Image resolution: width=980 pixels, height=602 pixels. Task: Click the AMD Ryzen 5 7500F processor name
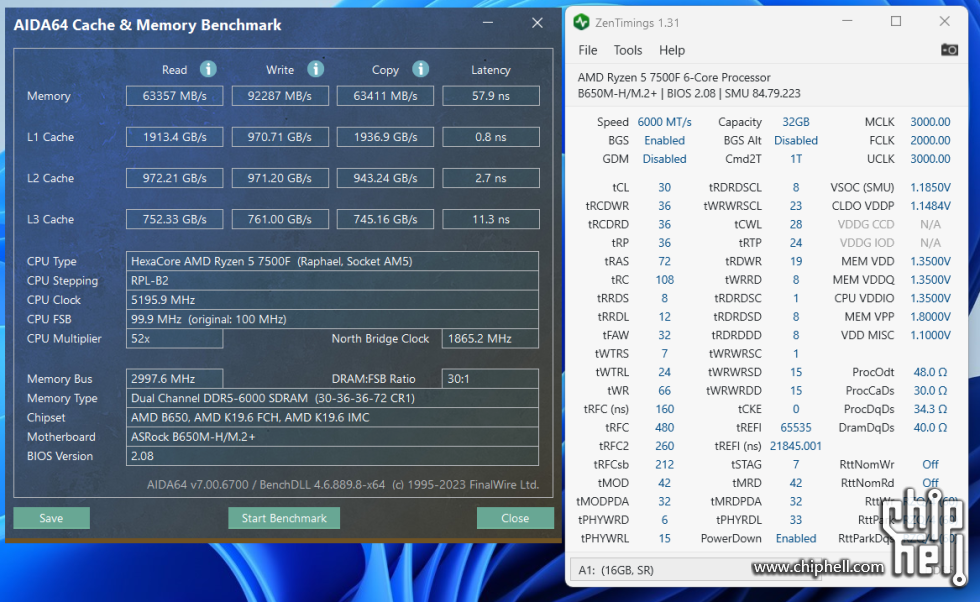674,78
